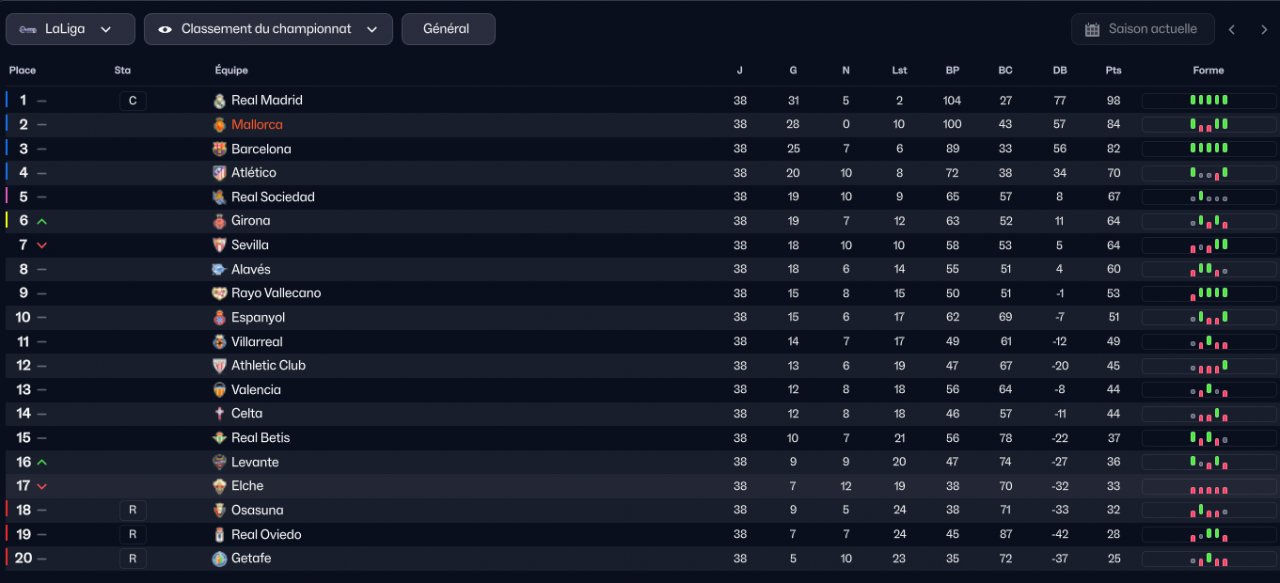Click the Barcelona club crest icon
The height and width of the screenshot is (583, 1280).
coord(220,149)
